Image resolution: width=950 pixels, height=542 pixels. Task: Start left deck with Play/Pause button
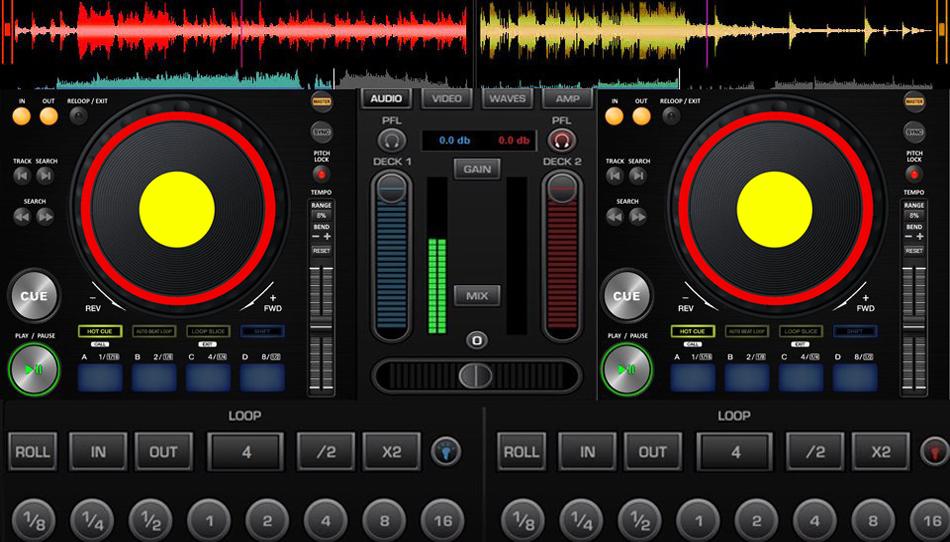click(x=34, y=369)
